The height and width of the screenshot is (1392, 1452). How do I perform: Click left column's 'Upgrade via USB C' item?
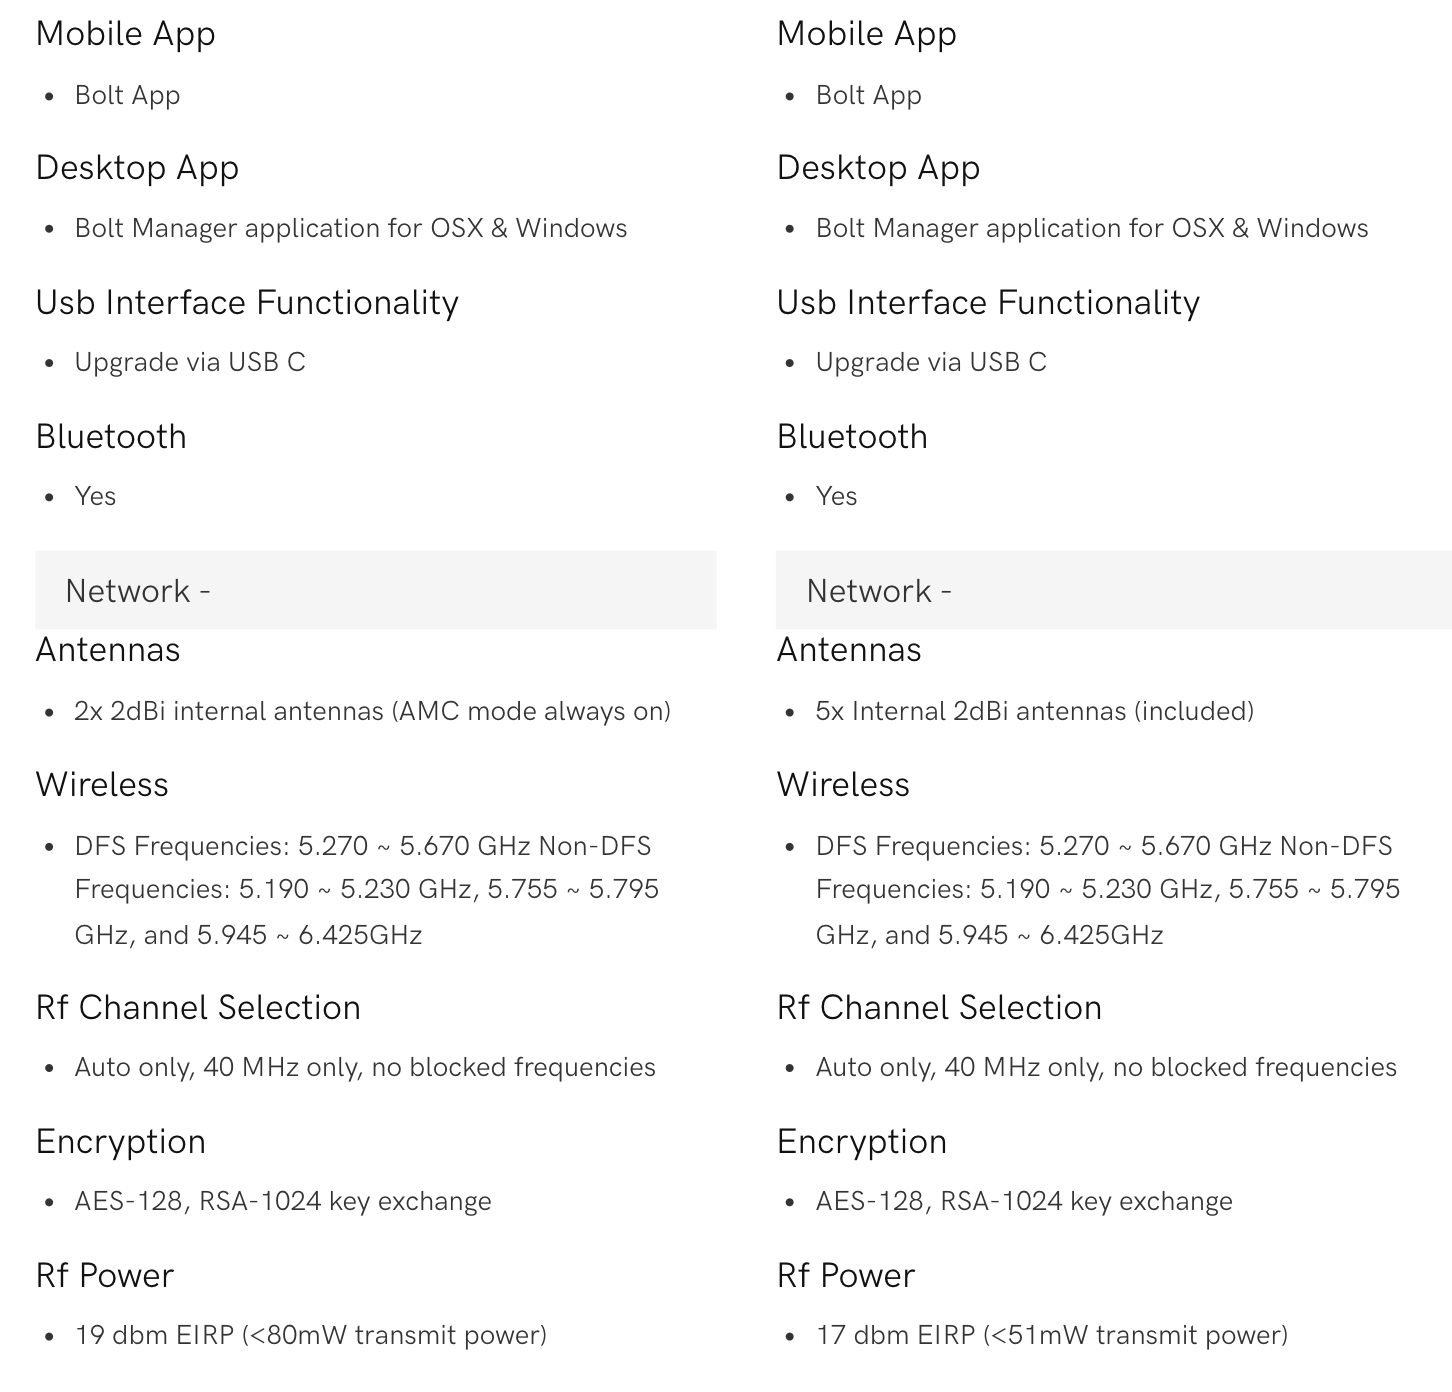pos(190,362)
